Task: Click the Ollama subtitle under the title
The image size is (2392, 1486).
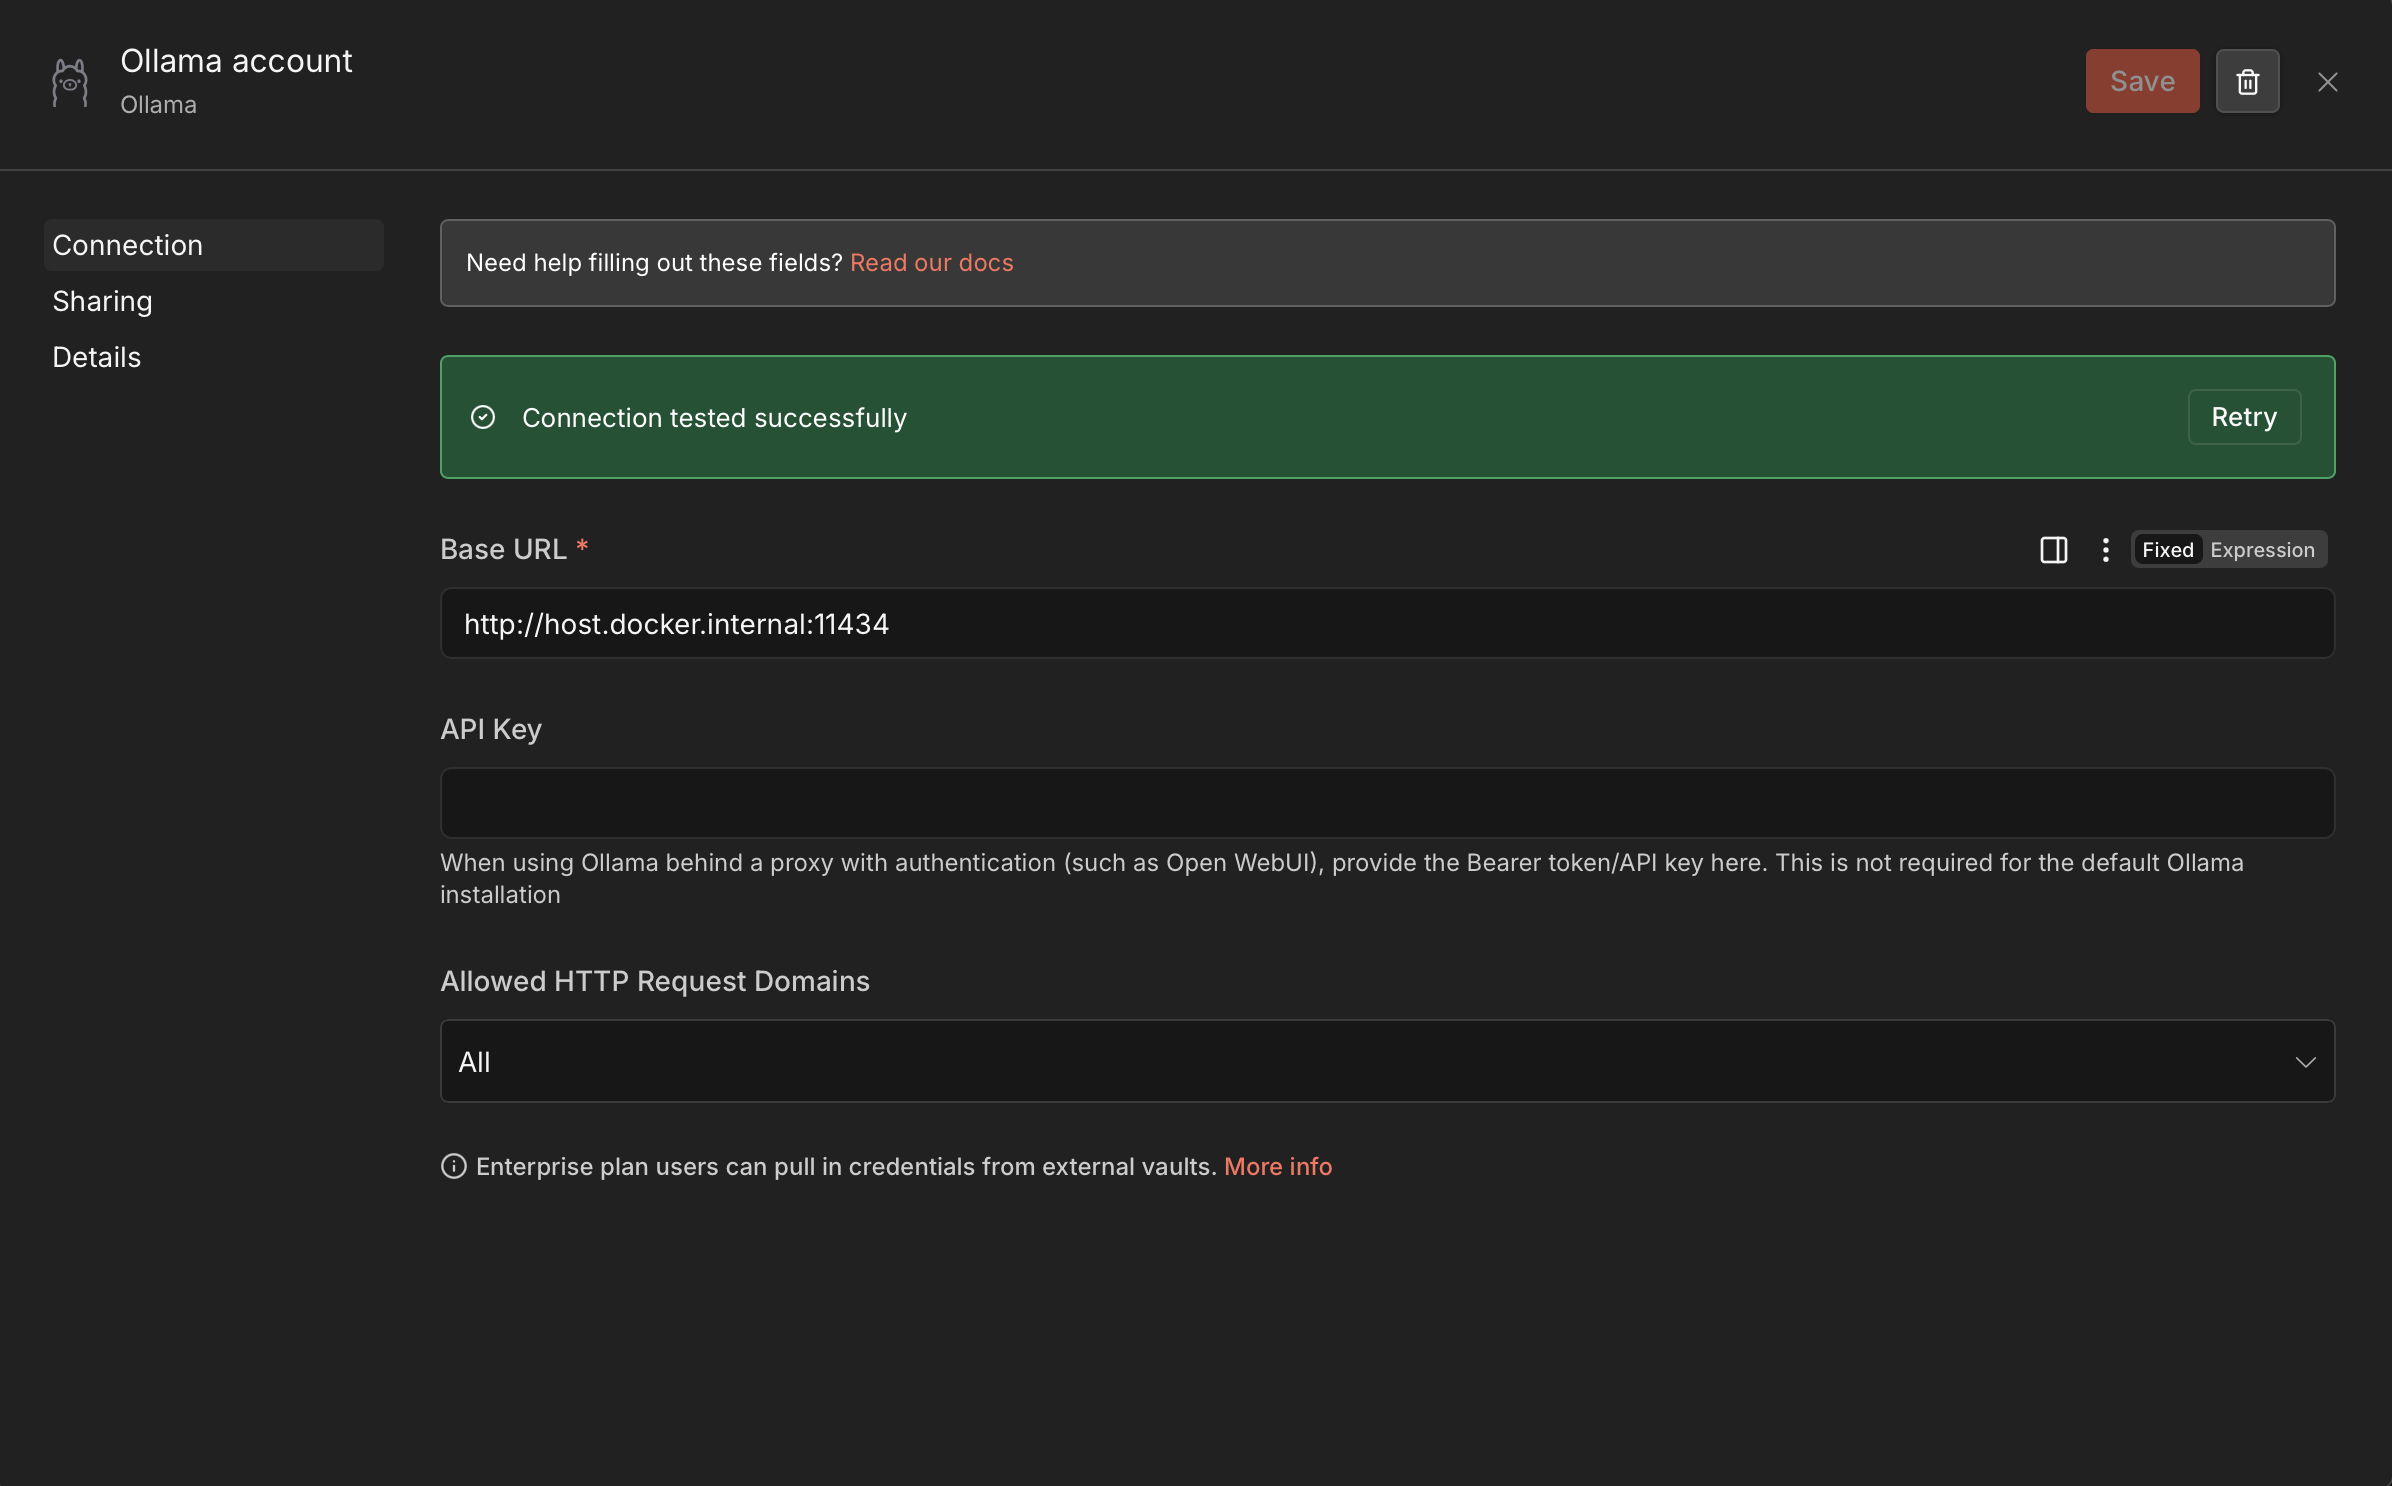Action: 158,105
